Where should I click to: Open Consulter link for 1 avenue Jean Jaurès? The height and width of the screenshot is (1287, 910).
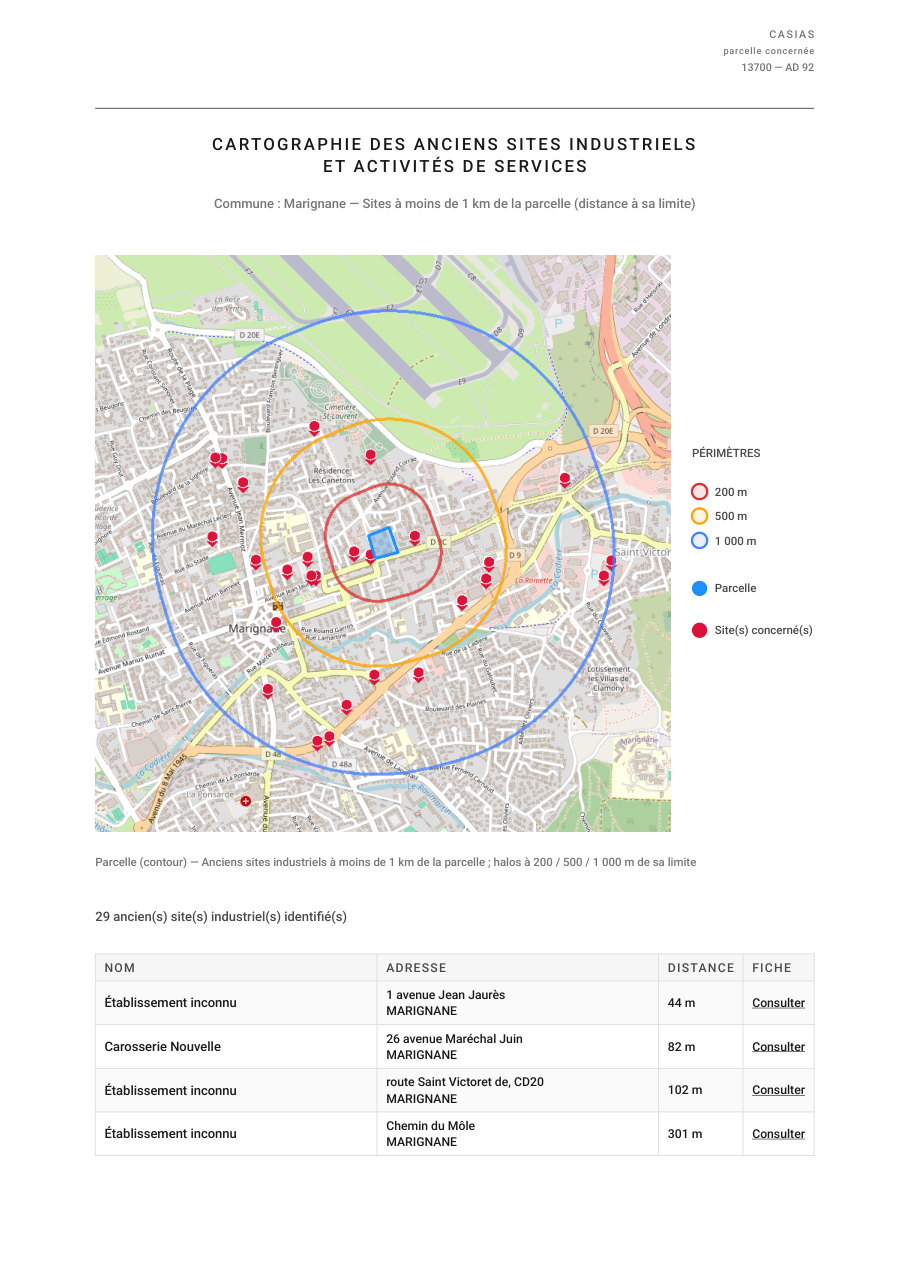[x=778, y=1003]
